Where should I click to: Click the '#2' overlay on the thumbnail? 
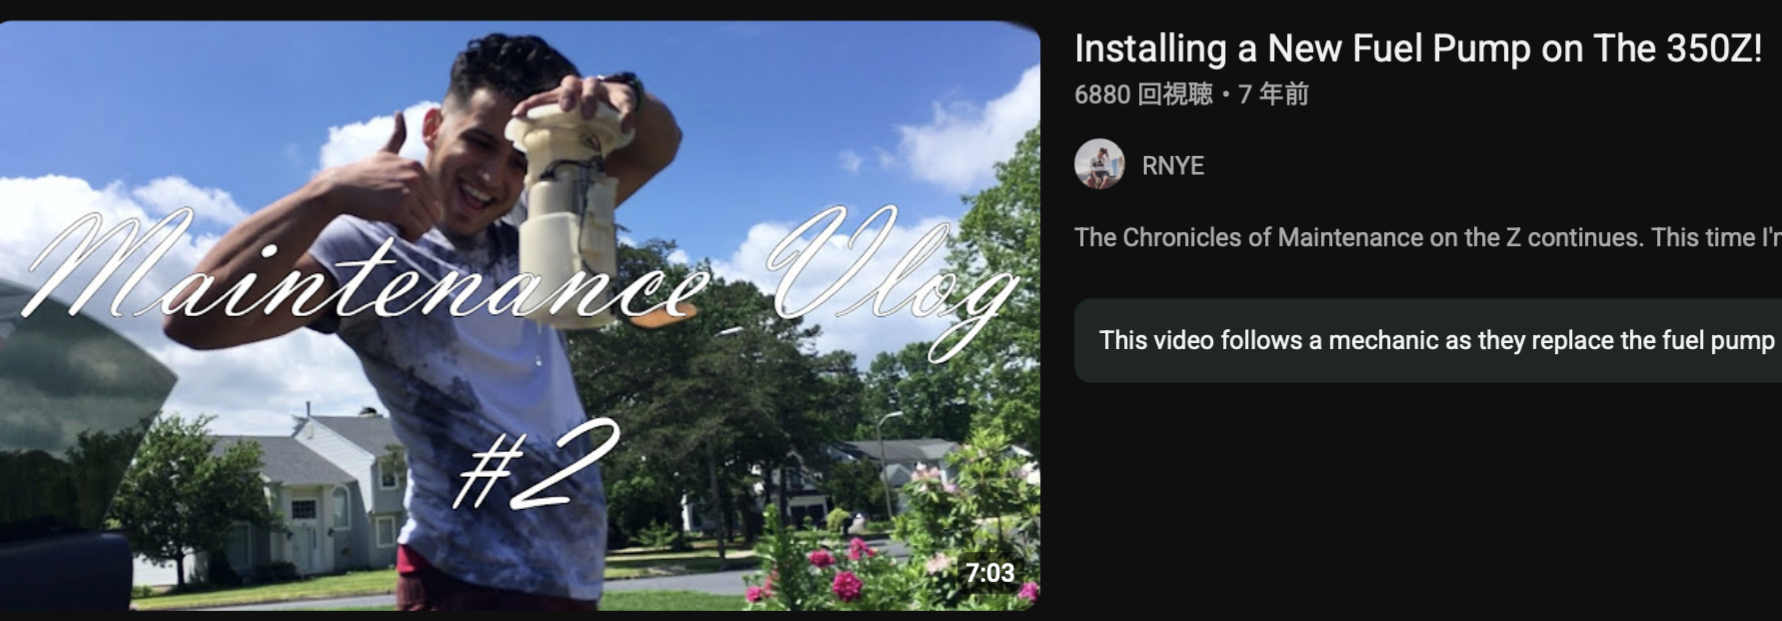tap(538, 463)
